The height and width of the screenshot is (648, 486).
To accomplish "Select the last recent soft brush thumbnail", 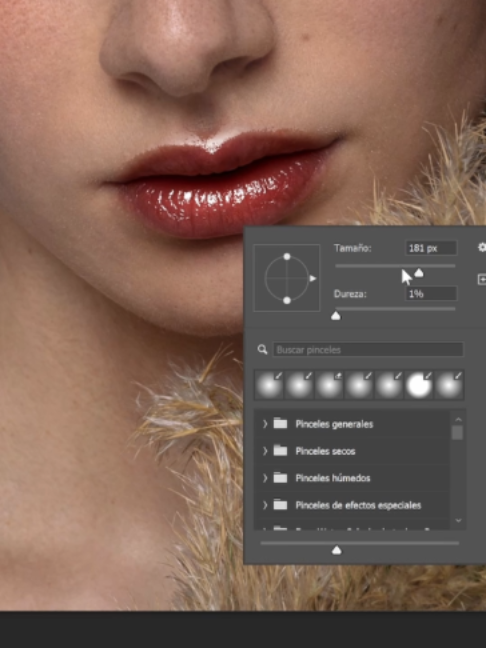I will coord(449,385).
